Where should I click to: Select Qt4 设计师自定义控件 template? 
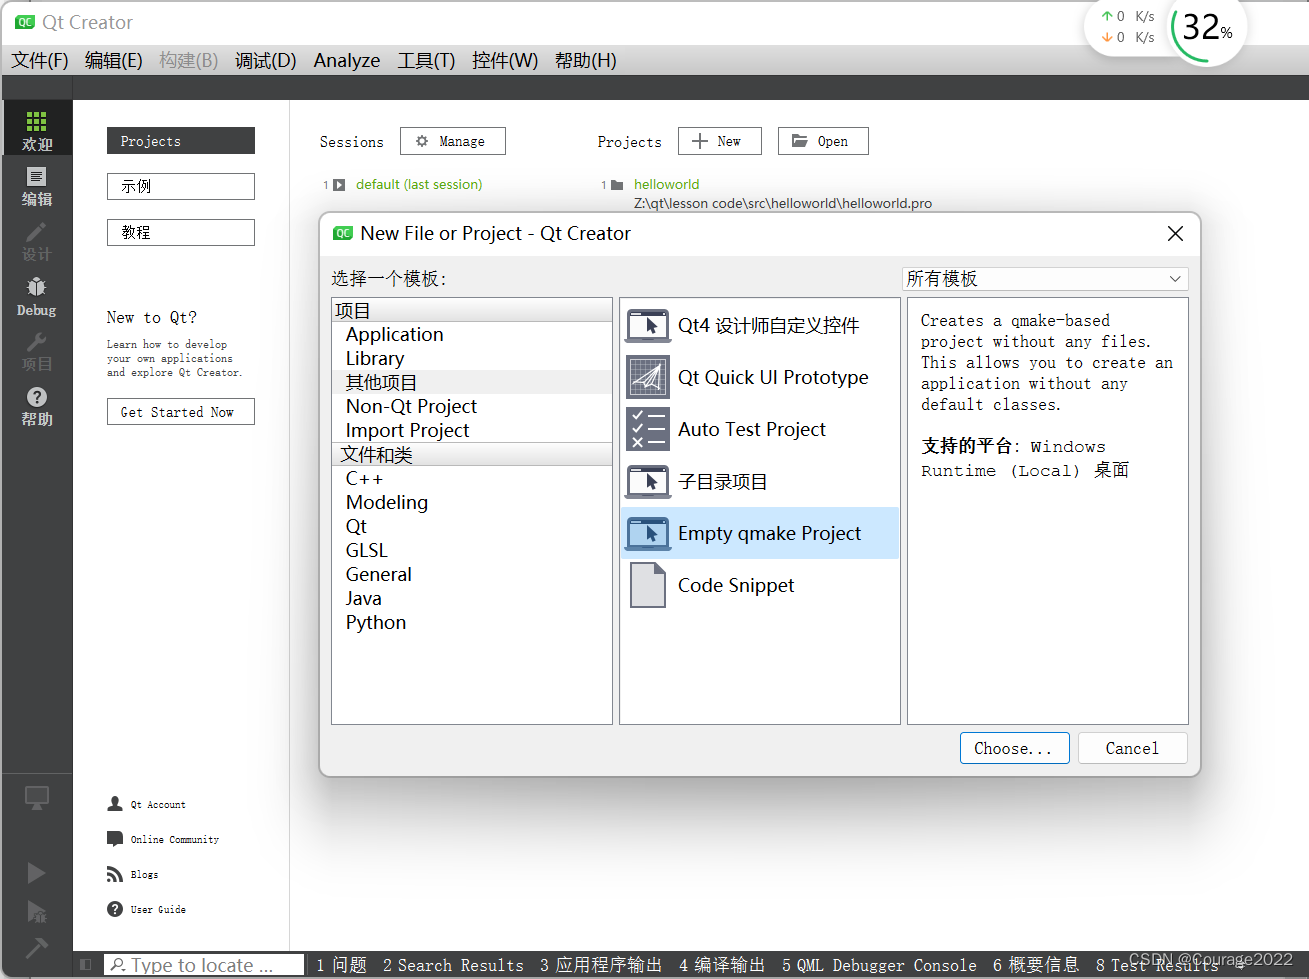[760, 325]
